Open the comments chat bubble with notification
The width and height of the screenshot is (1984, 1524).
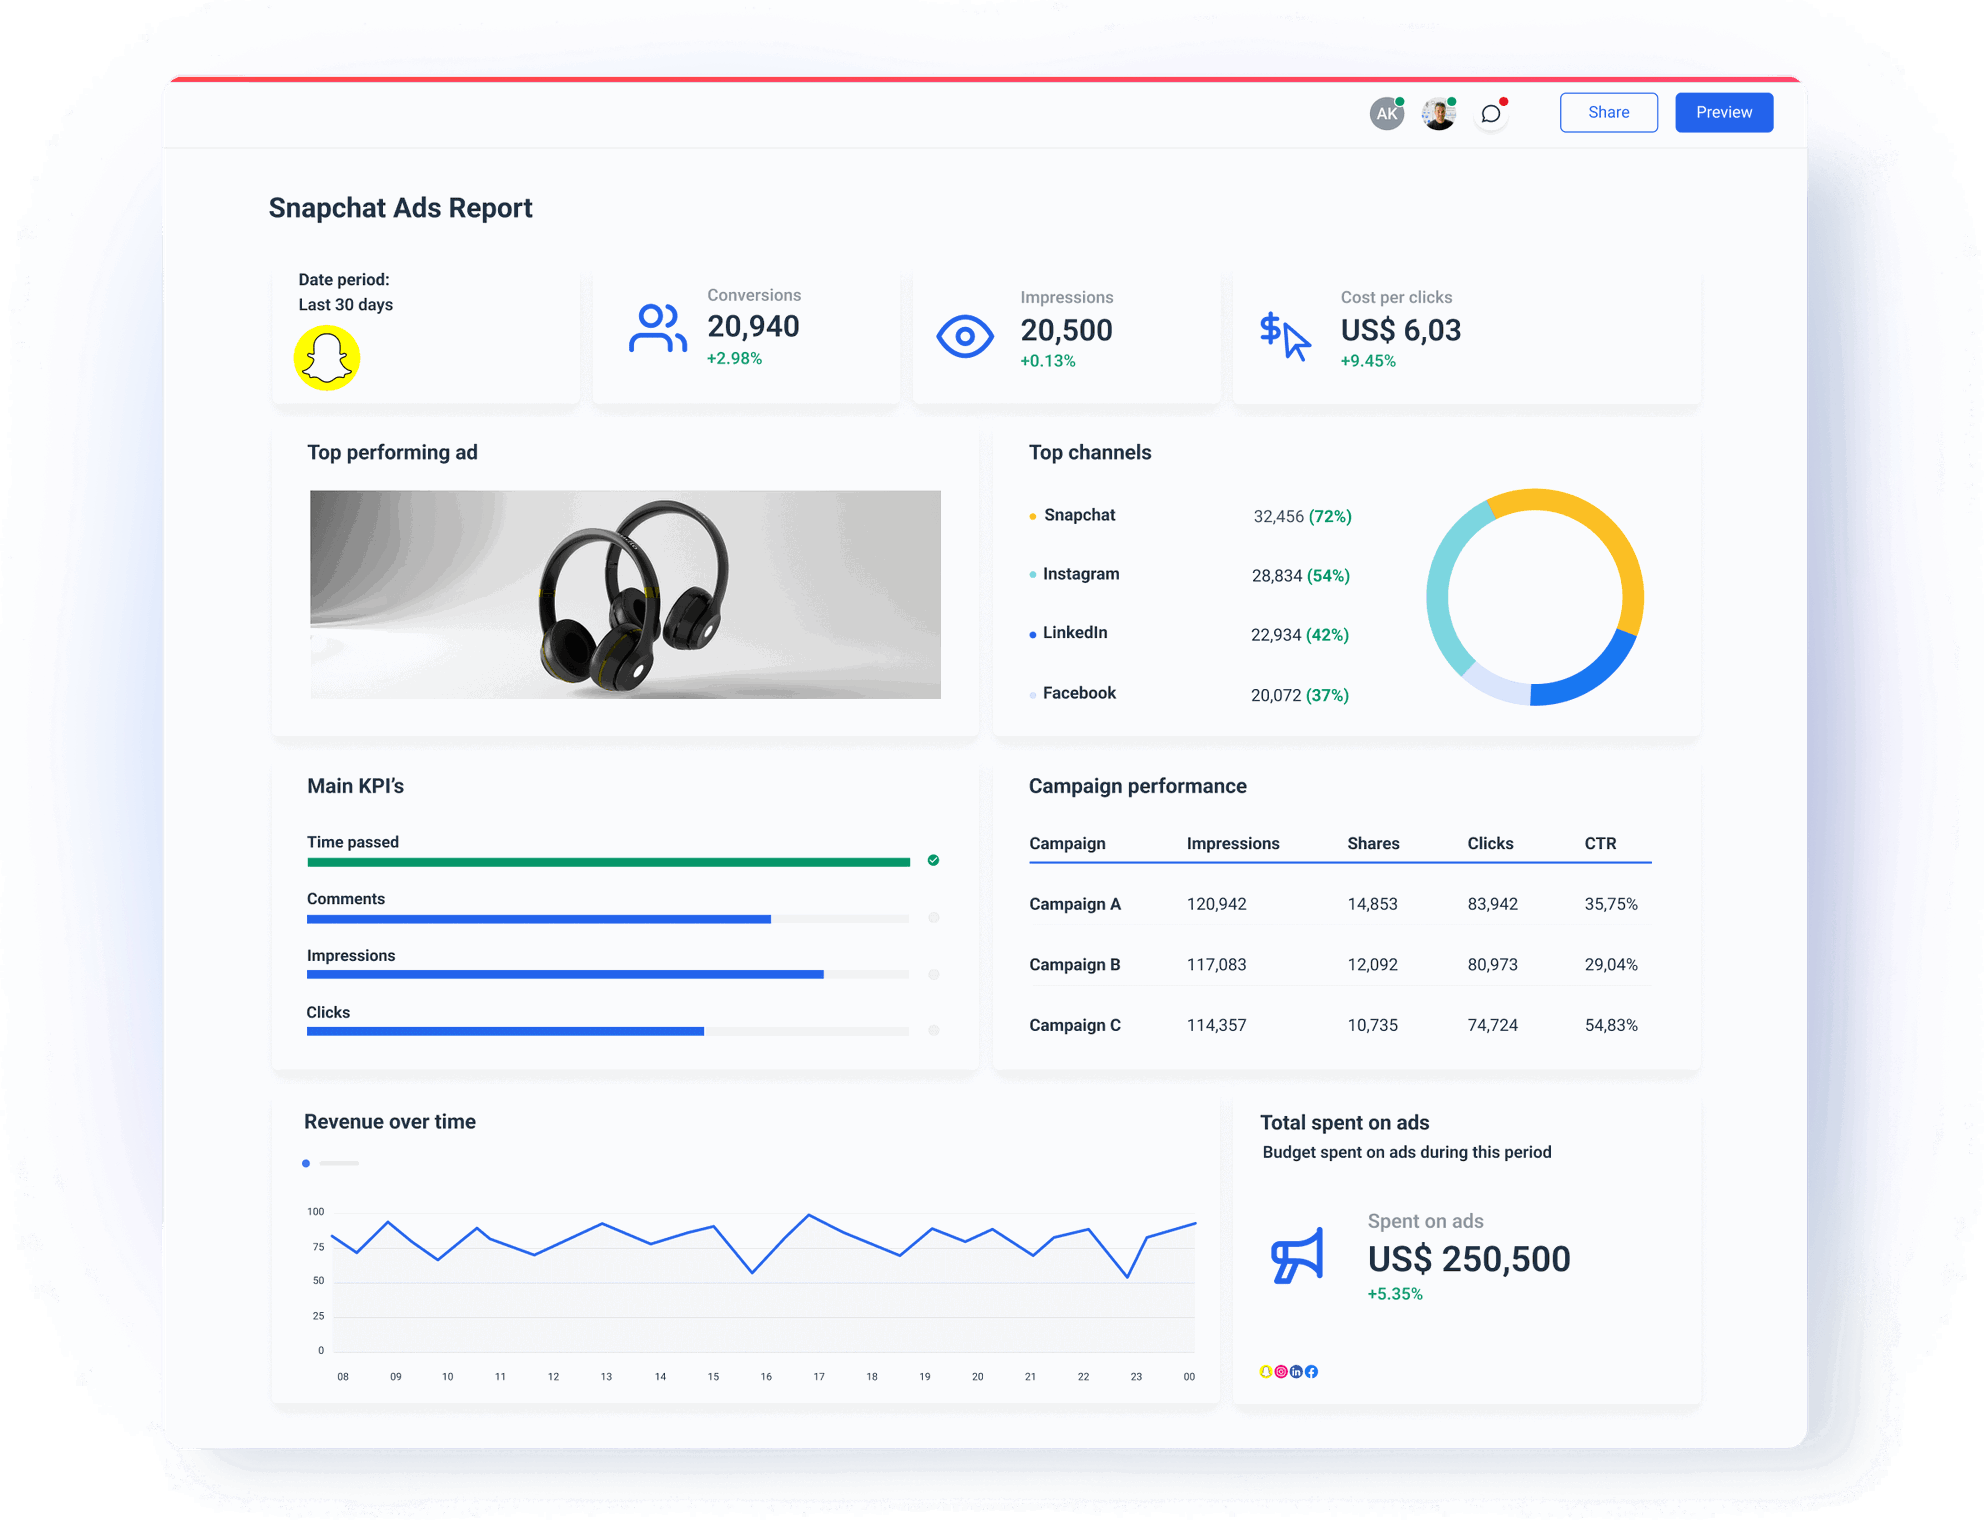(x=1490, y=112)
